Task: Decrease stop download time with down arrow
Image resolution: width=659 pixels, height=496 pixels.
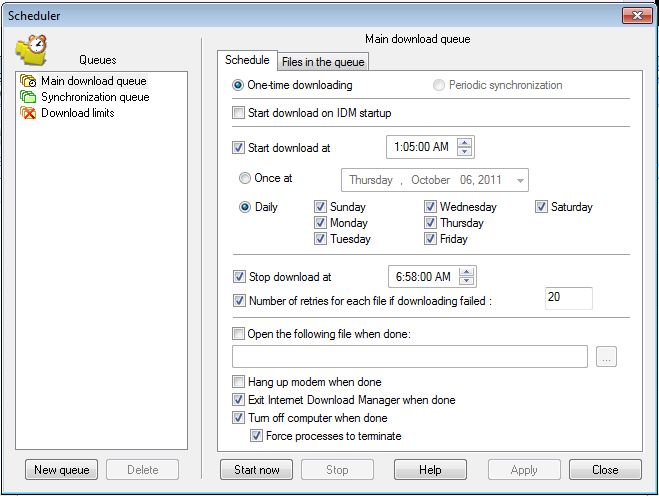Action: coord(467,281)
